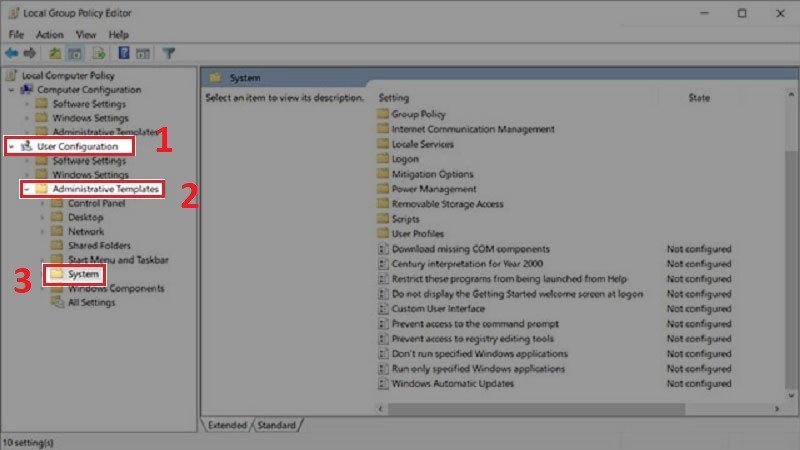Select the All Settings tree item
This screenshot has width=800, height=450.
pos(92,302)
